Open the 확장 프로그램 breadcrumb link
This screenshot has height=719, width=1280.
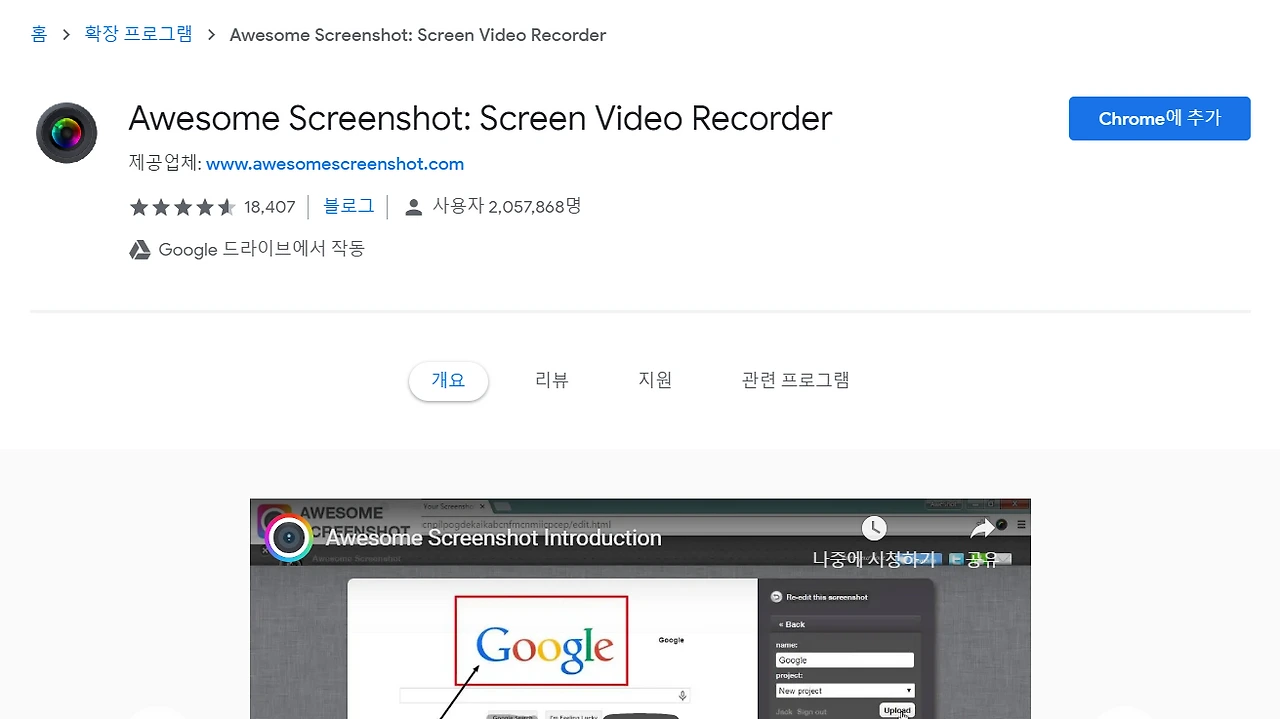[x=138, y=34]
